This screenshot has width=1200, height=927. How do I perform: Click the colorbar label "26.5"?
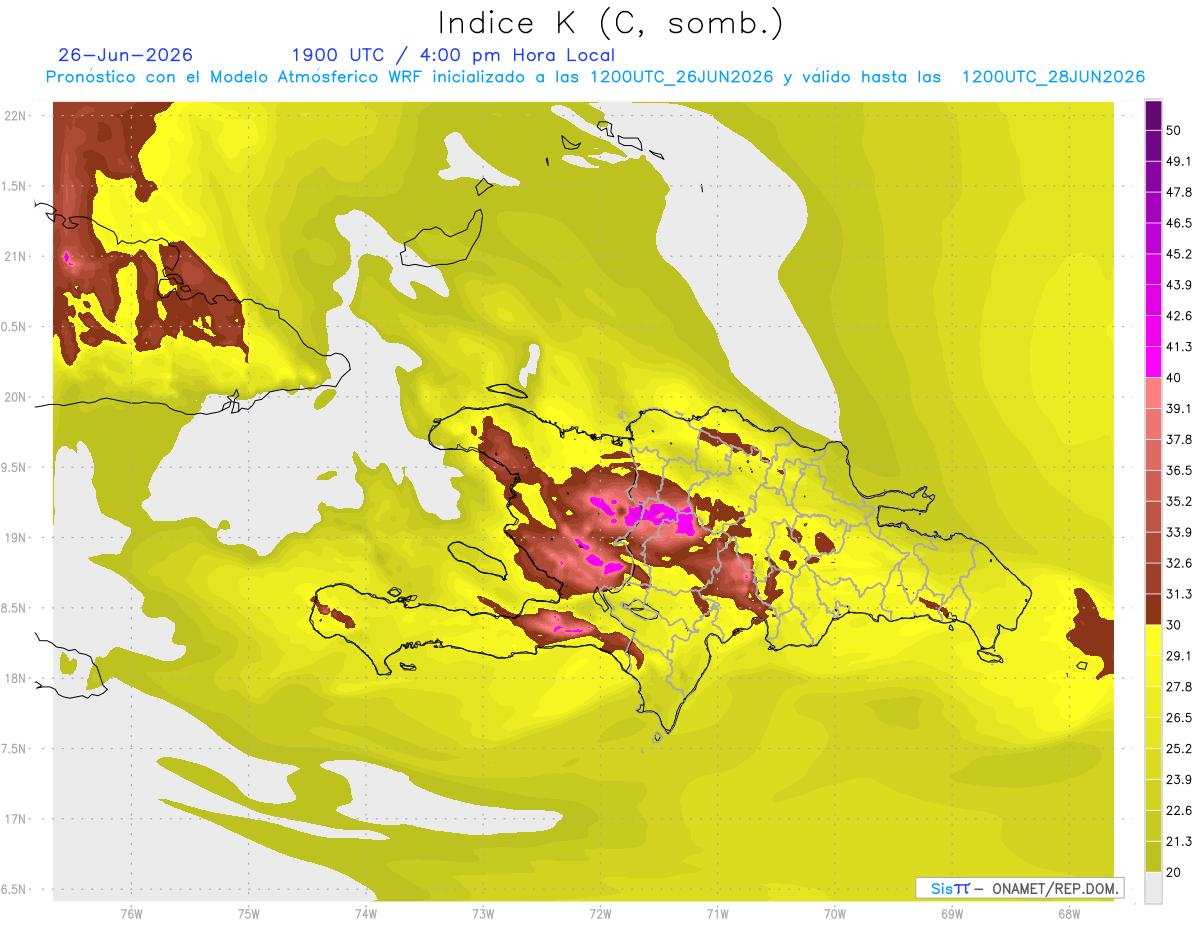coord(1179,717)
